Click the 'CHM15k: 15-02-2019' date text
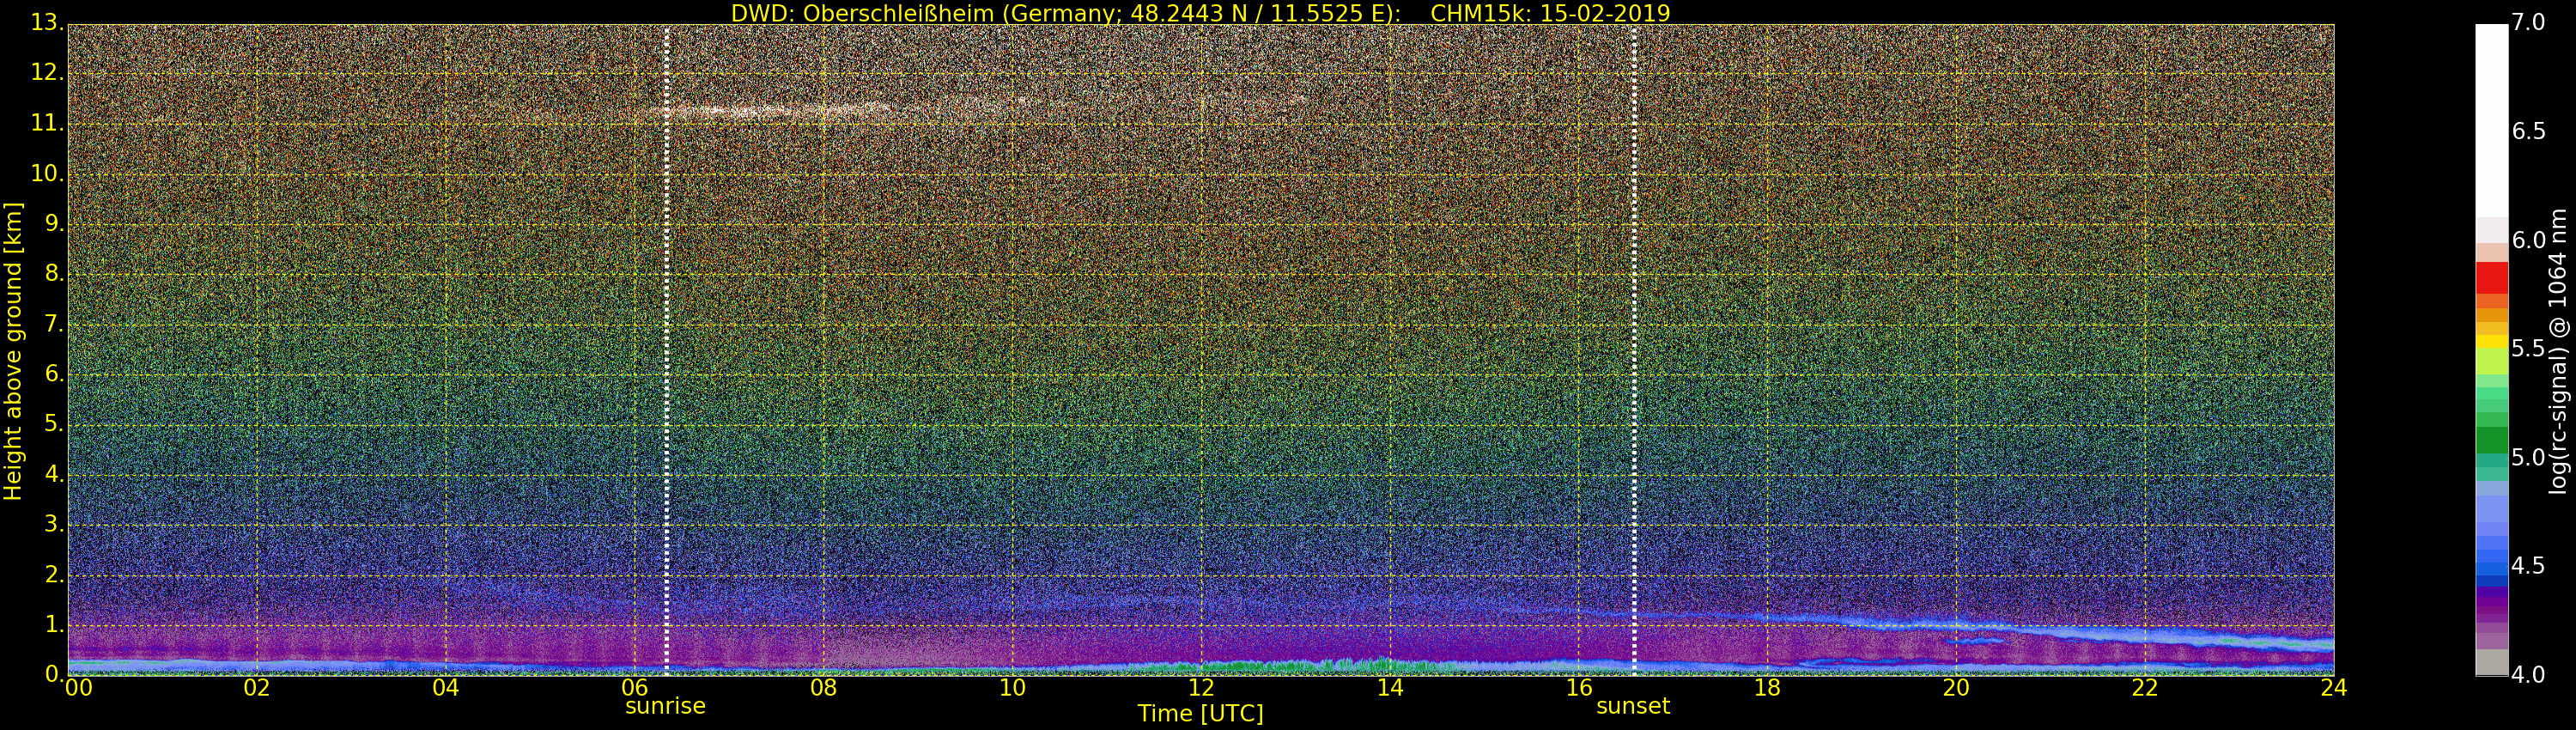Viewport: 2576px width, 730px height. [x=1550, y=13]
